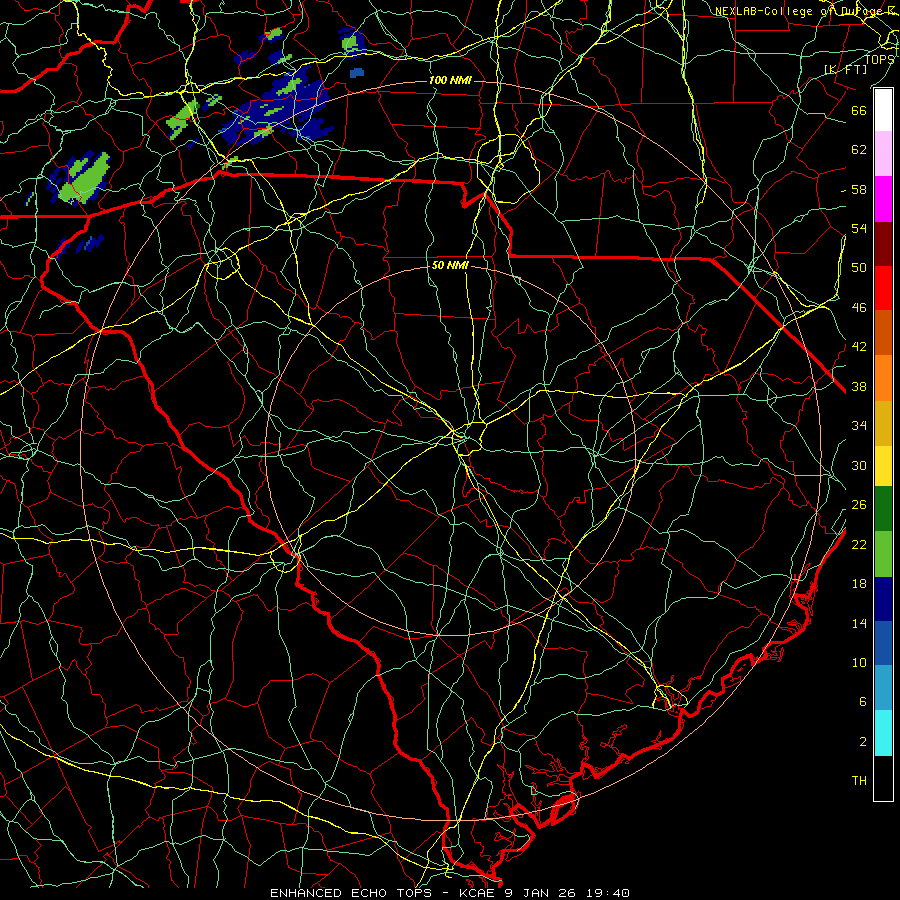Image resolution: width=900 pixels, height=900 pixels.
Task: Click legend value 46
Action: [859, 308]
